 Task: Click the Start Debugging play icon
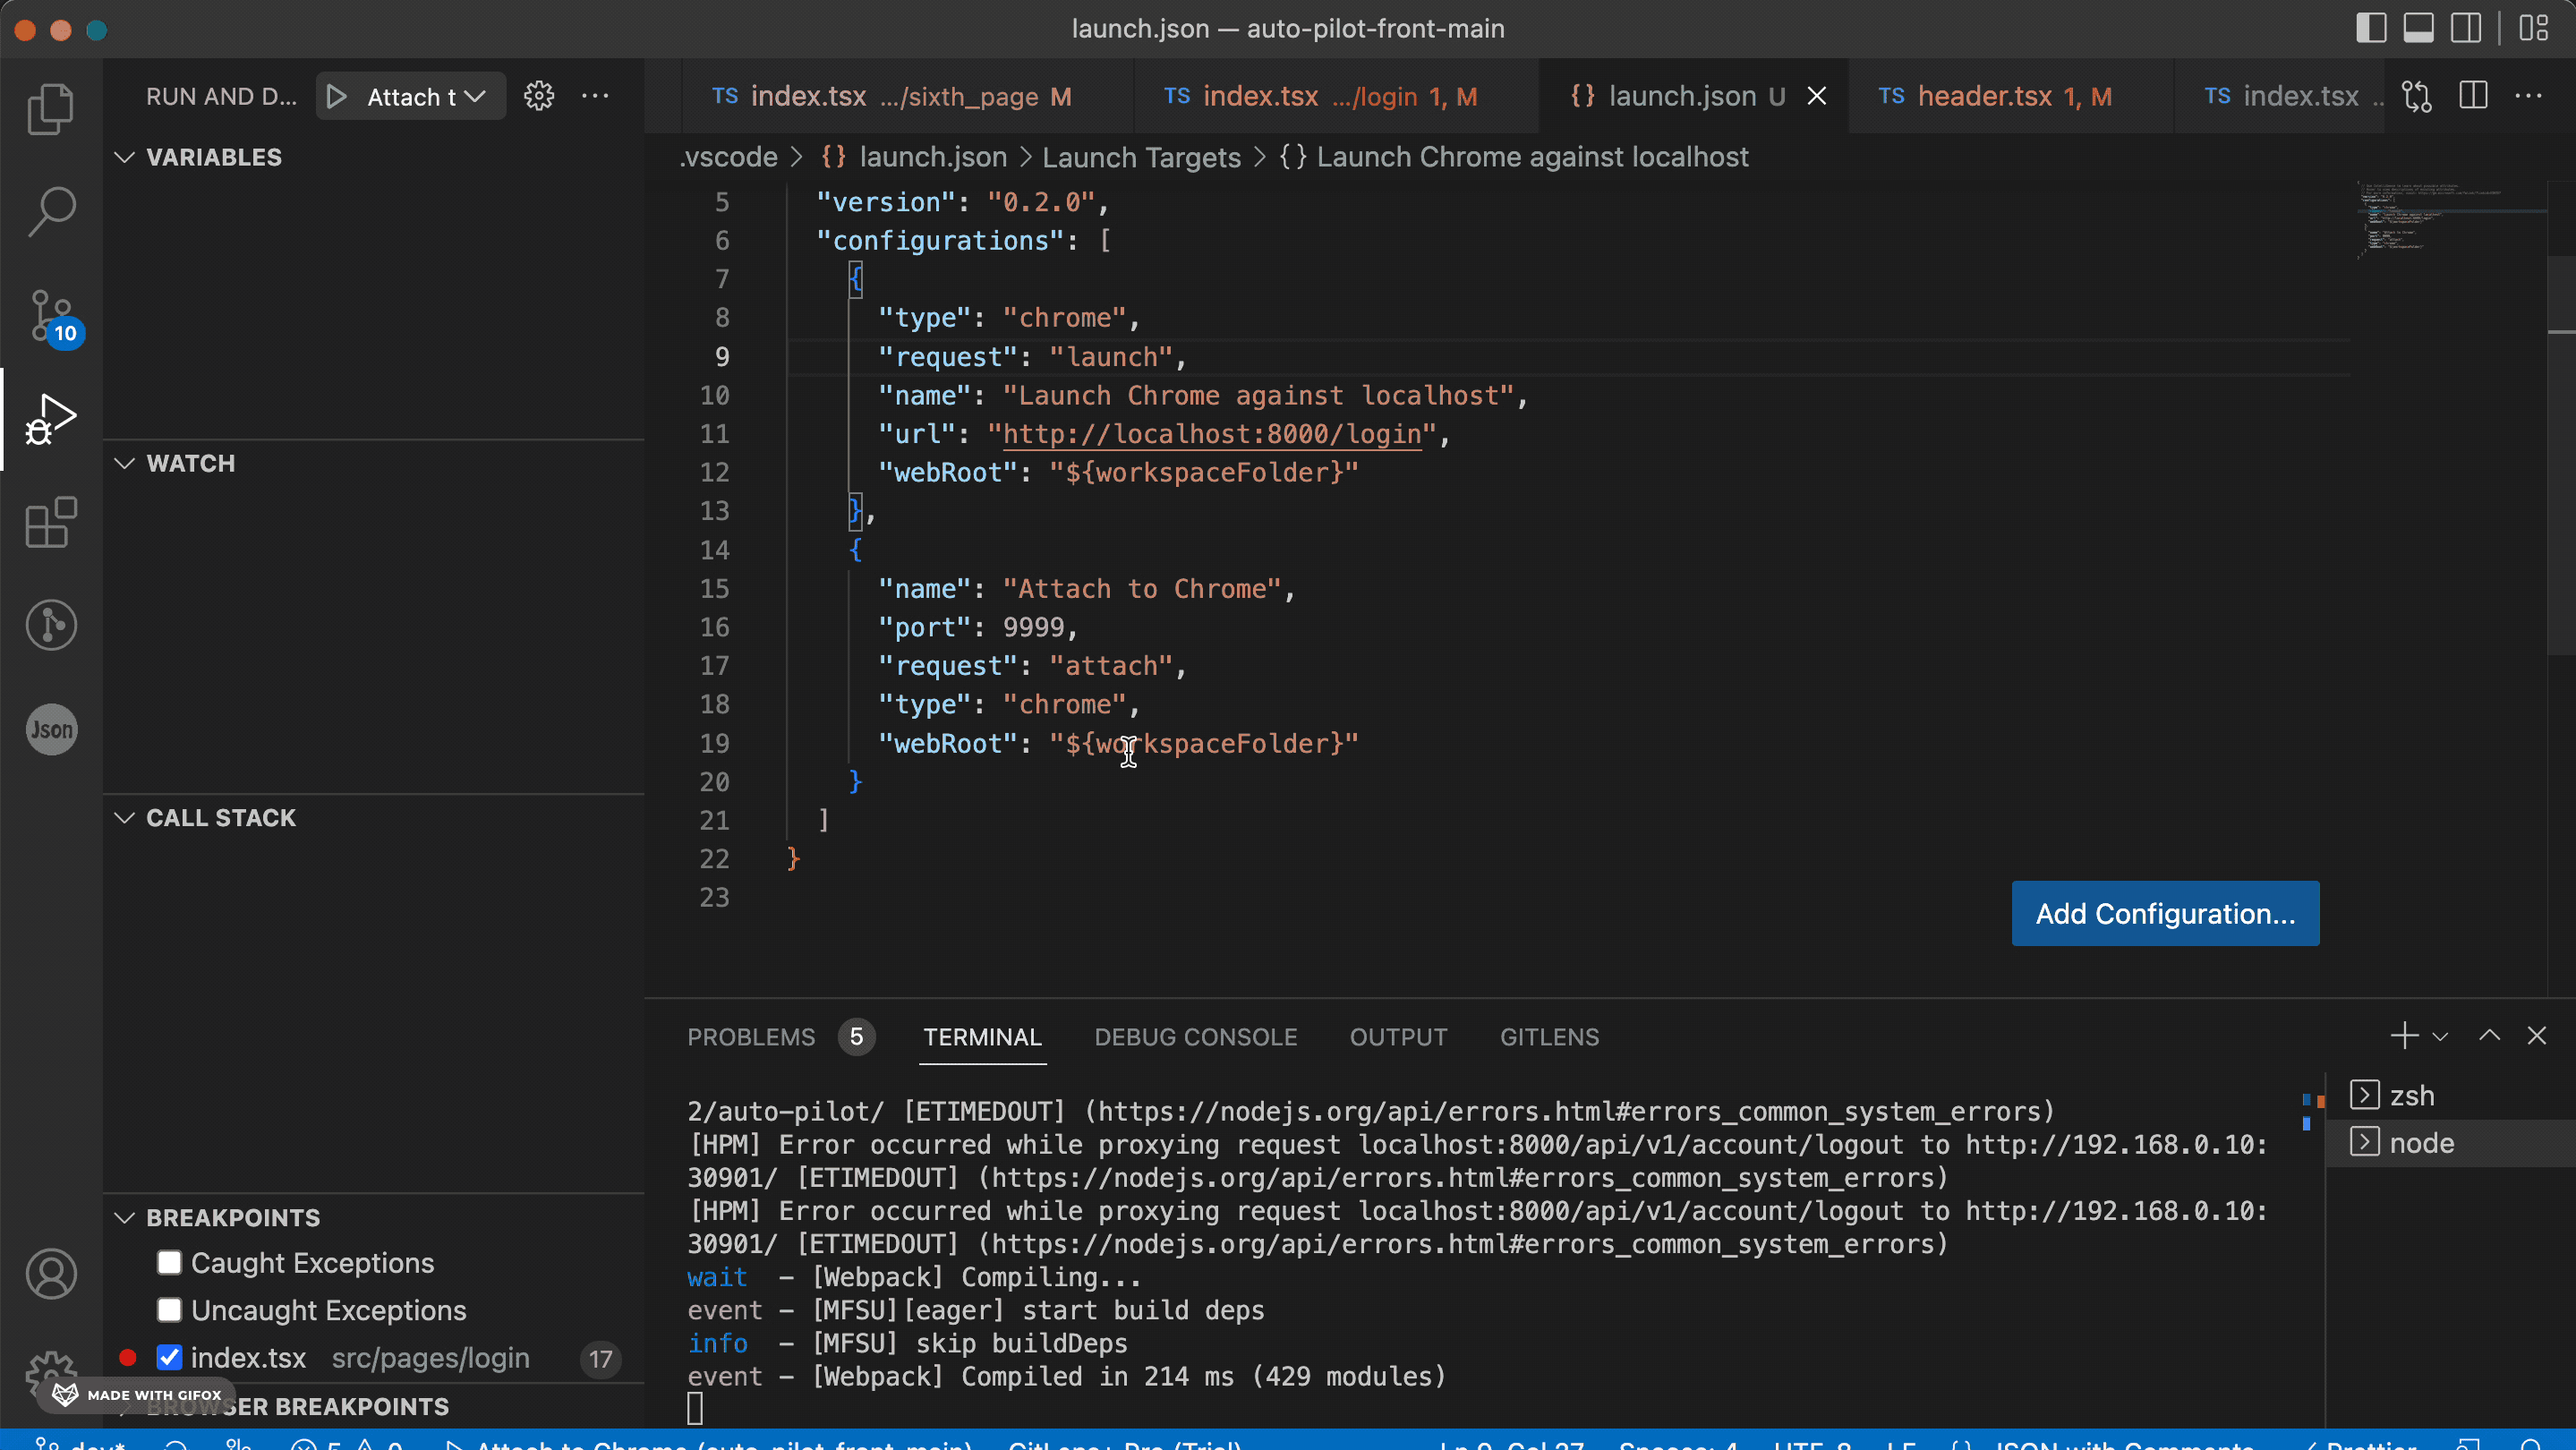pos(337,97)
